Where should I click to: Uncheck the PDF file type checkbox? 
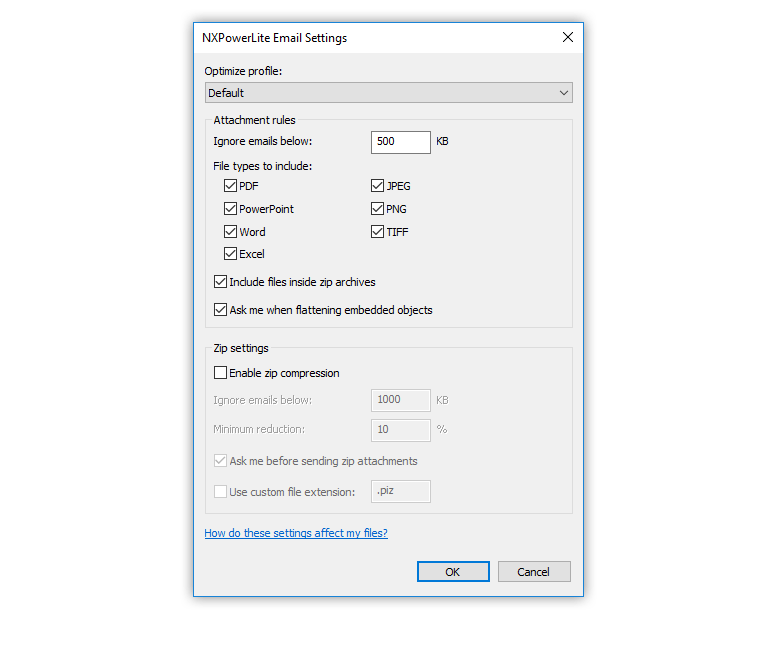tap(230, 186)
